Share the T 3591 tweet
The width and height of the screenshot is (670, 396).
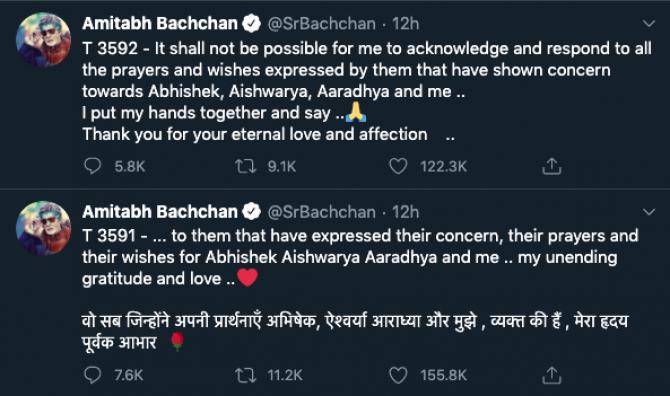pos(551,375)
